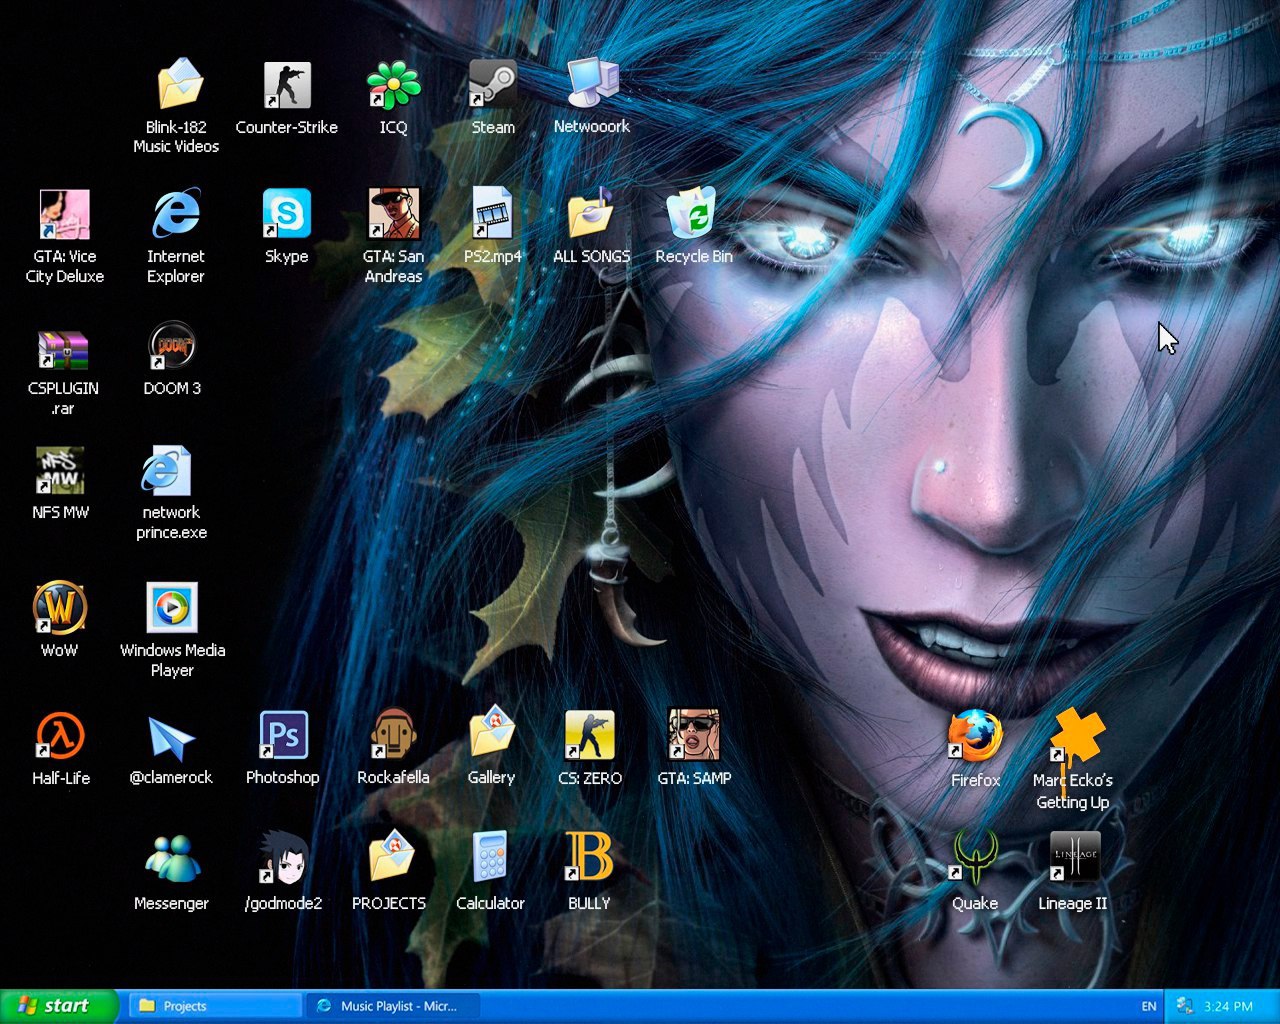Image resolution: width=1280 pixels, height=1024 pixels.
Task: Click the DOOM 3 desktop shortcut
Action: point(172,346)
